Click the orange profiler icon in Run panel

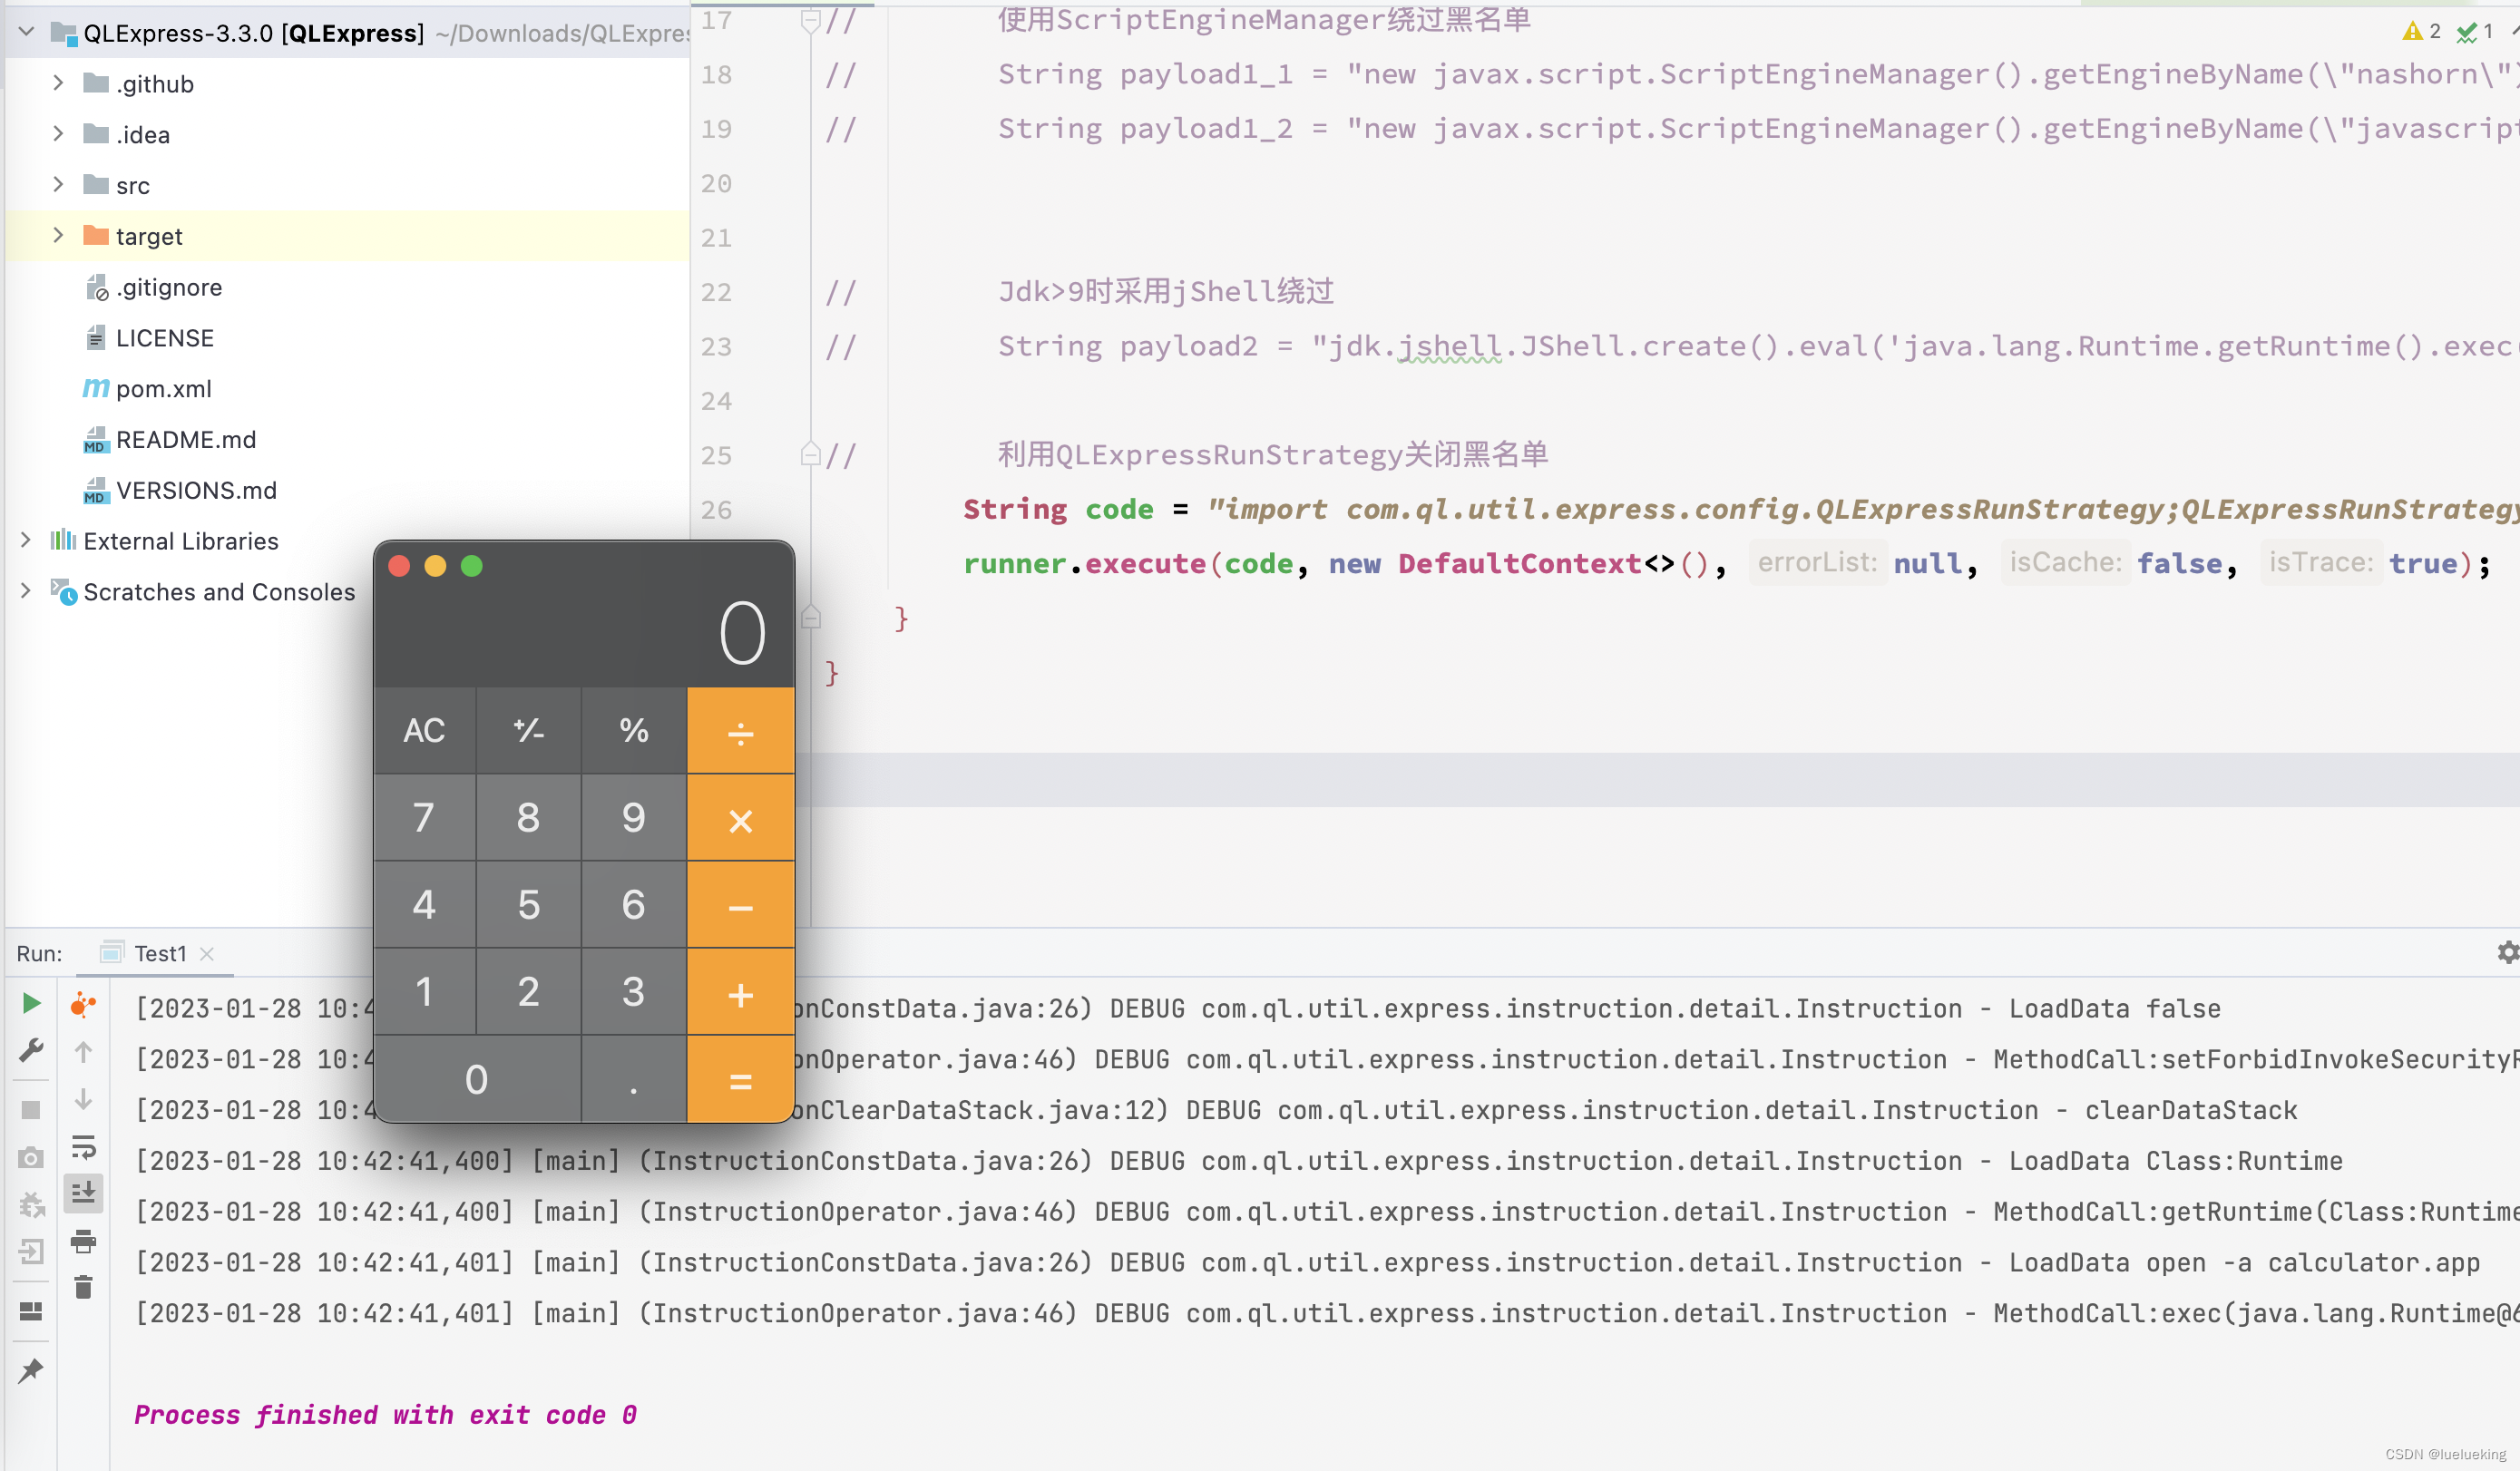(x=84, y=1004)
